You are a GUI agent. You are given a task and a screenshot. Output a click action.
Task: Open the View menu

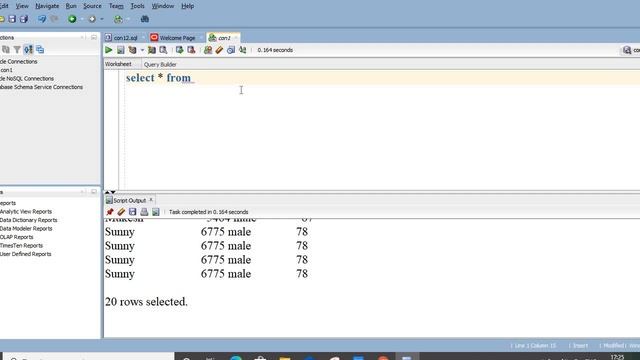pos(22,6)
